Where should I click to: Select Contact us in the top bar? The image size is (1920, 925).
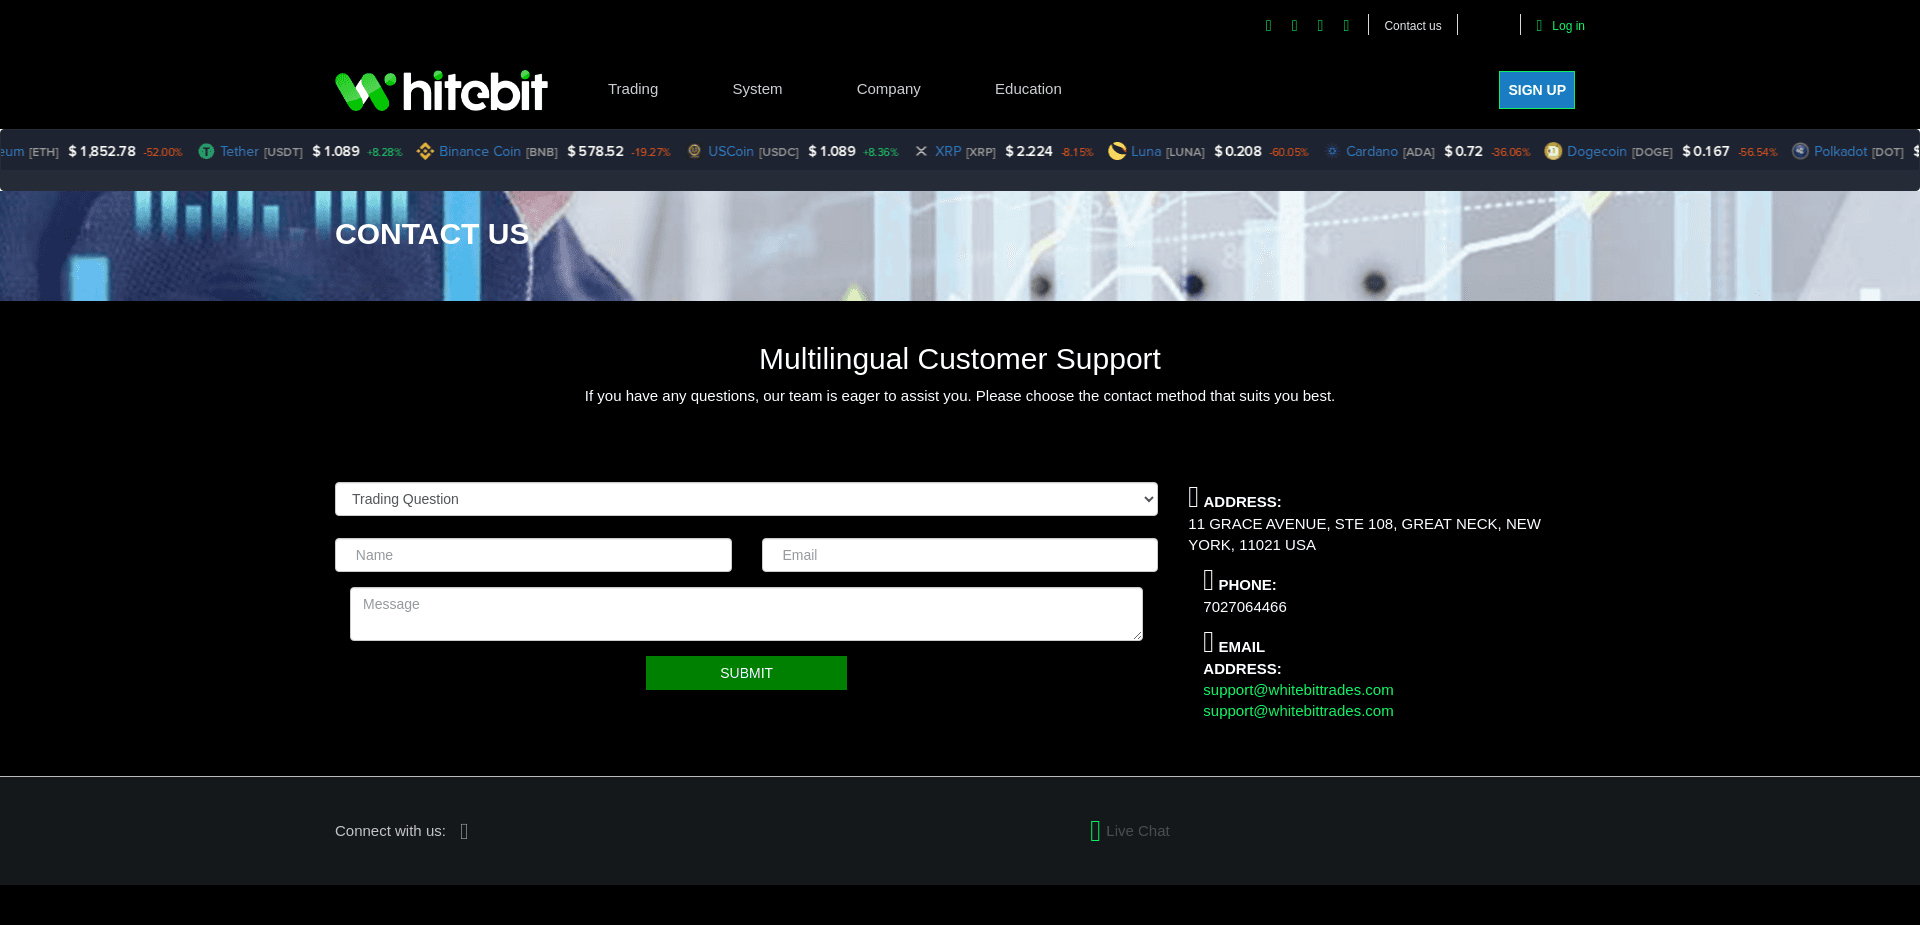[x=1412, y=25]
